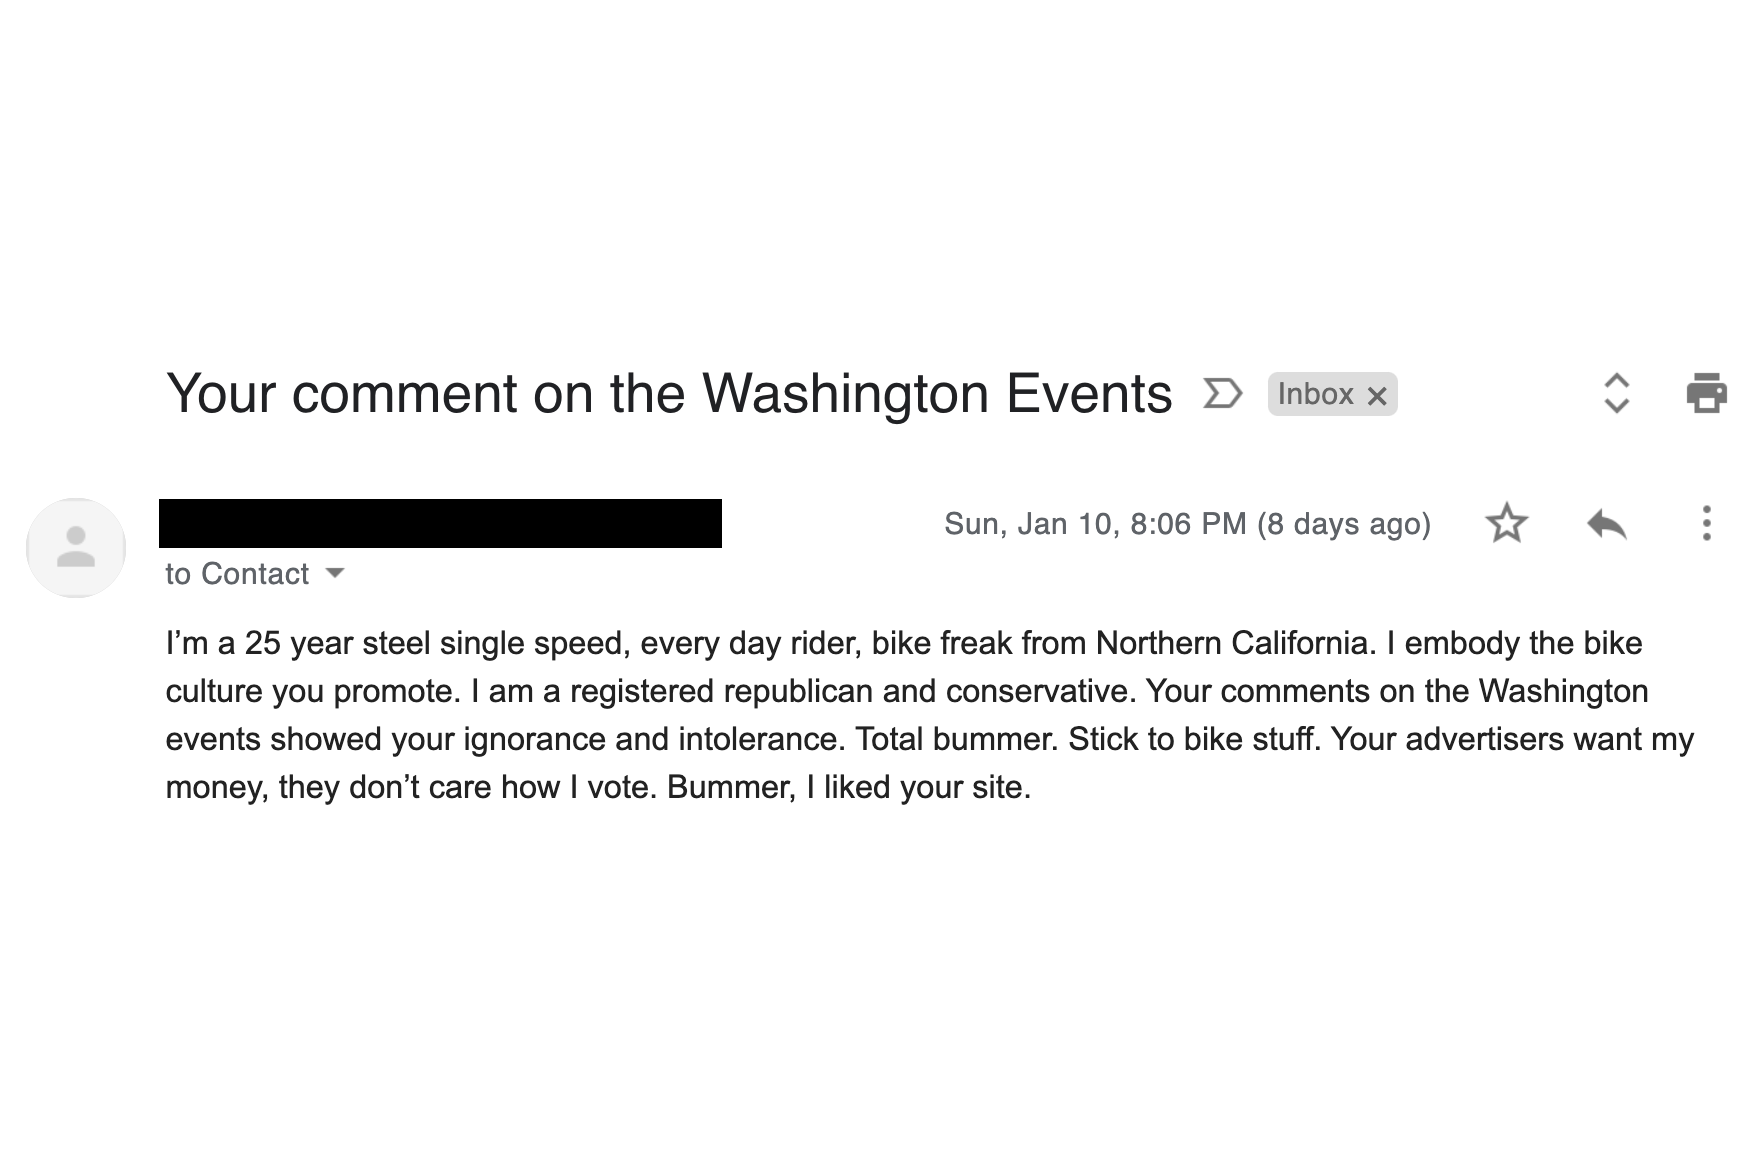Click body line starting 'culture you promote'

coord(907,691)
